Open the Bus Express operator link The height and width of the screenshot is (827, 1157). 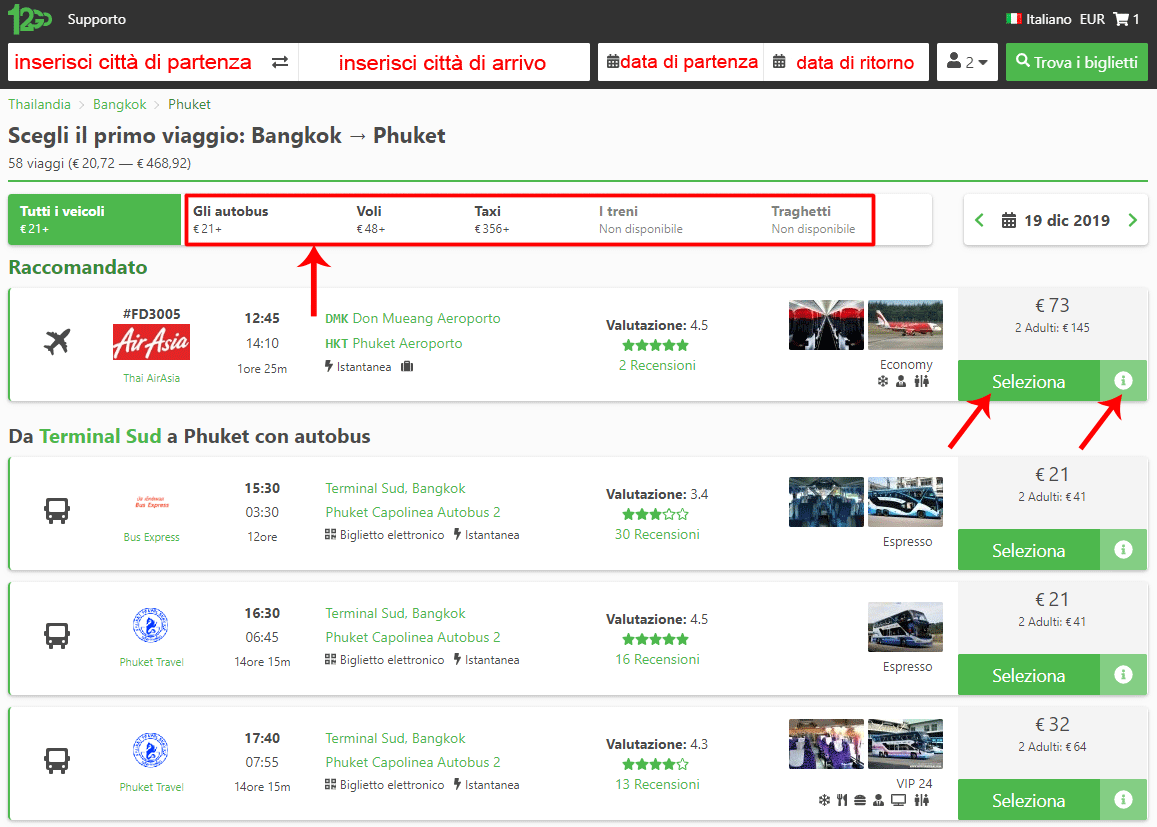pyautogui.click(x=151, y=537)
